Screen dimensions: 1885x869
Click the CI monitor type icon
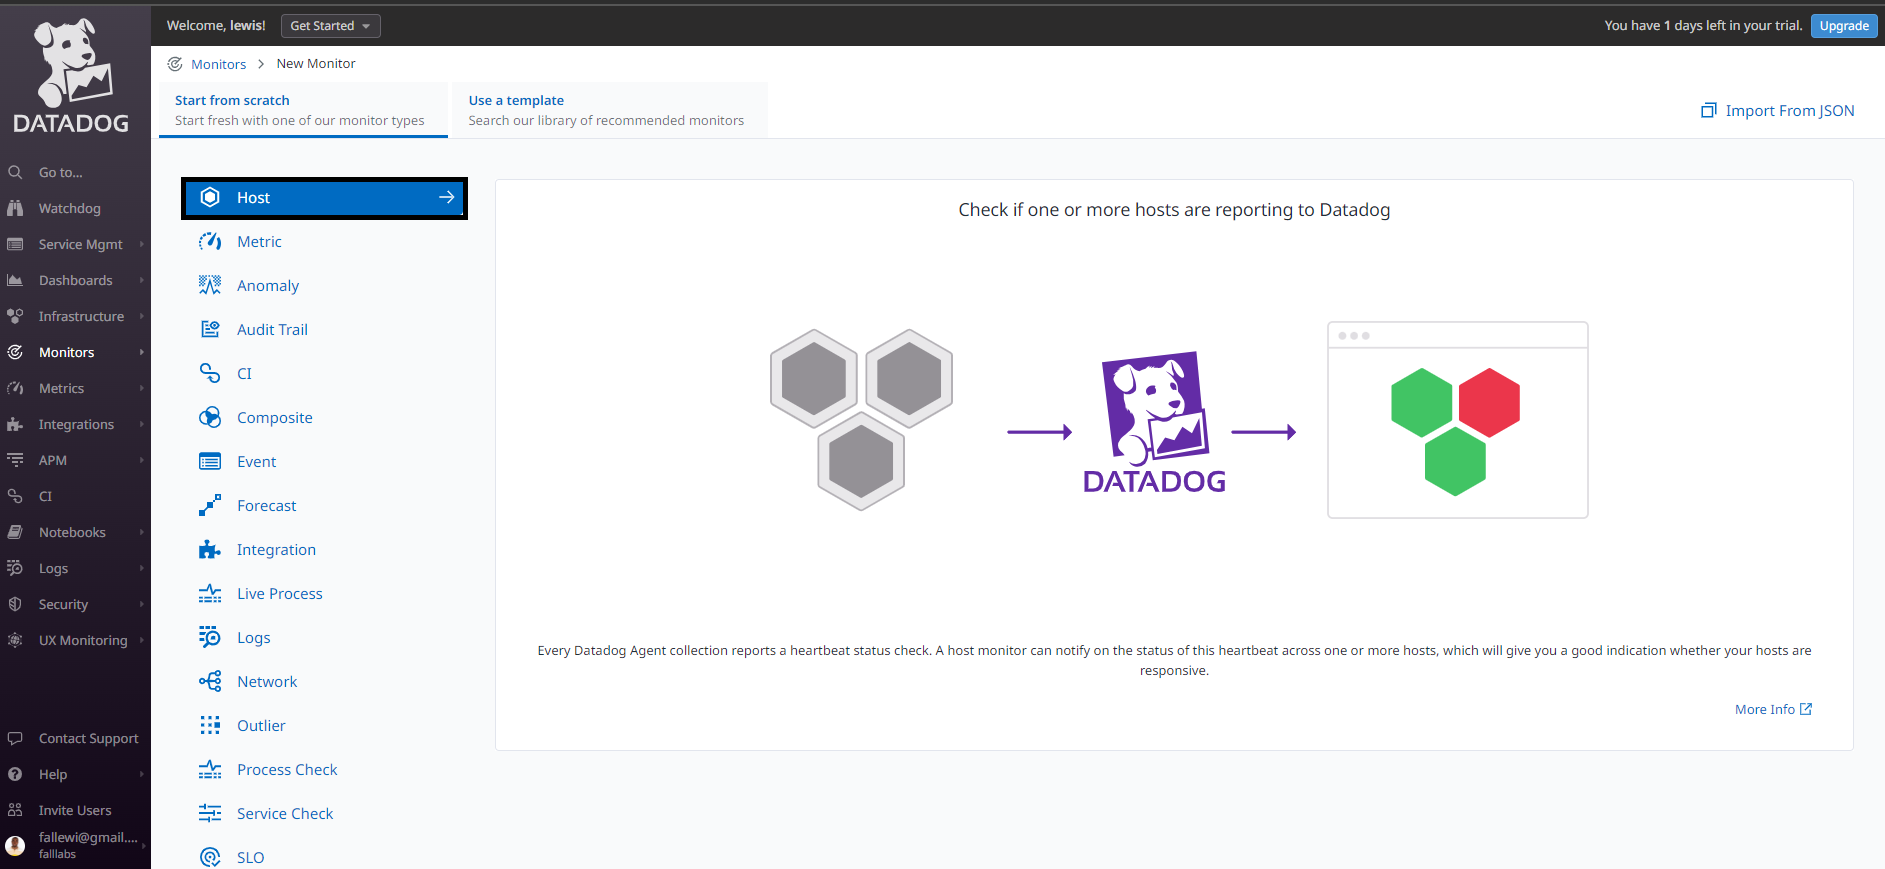210,373
